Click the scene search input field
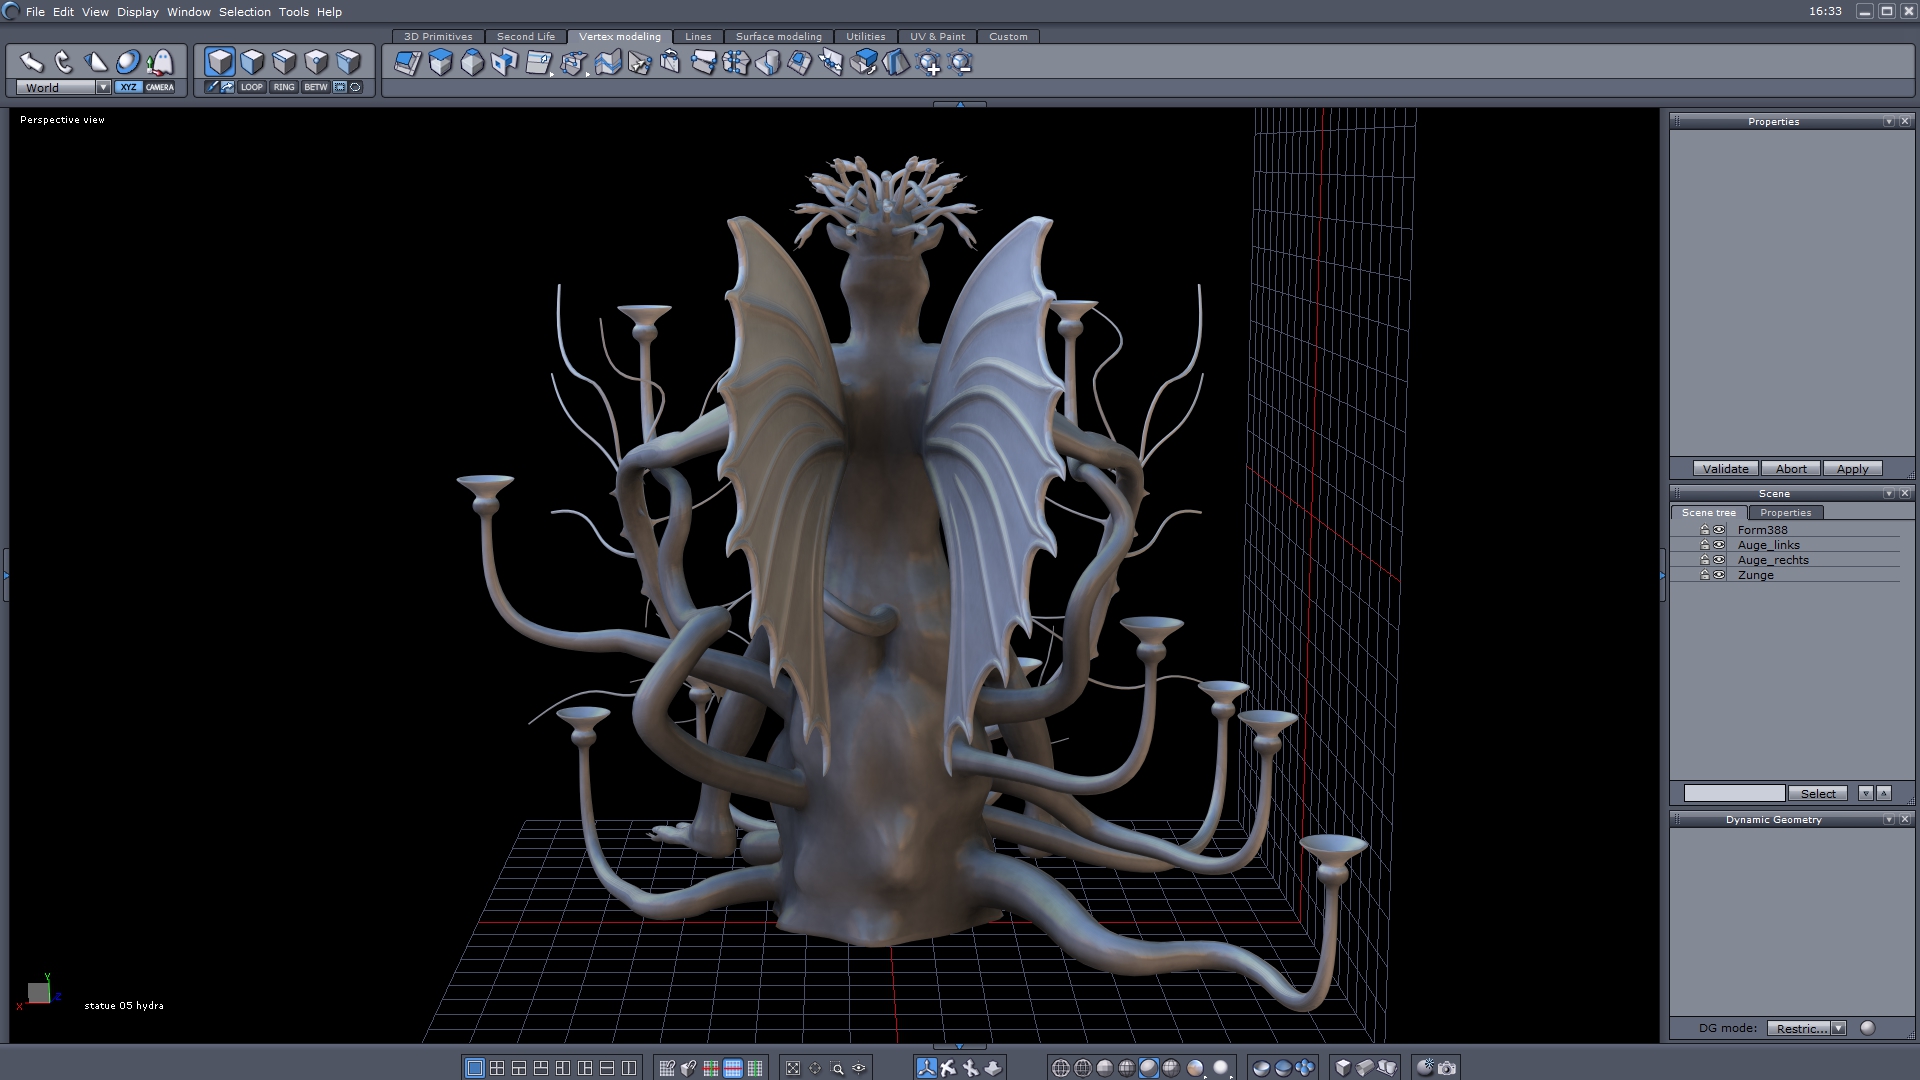The width and height of the screenshot is (1920, 1080). coord(1734,793)
